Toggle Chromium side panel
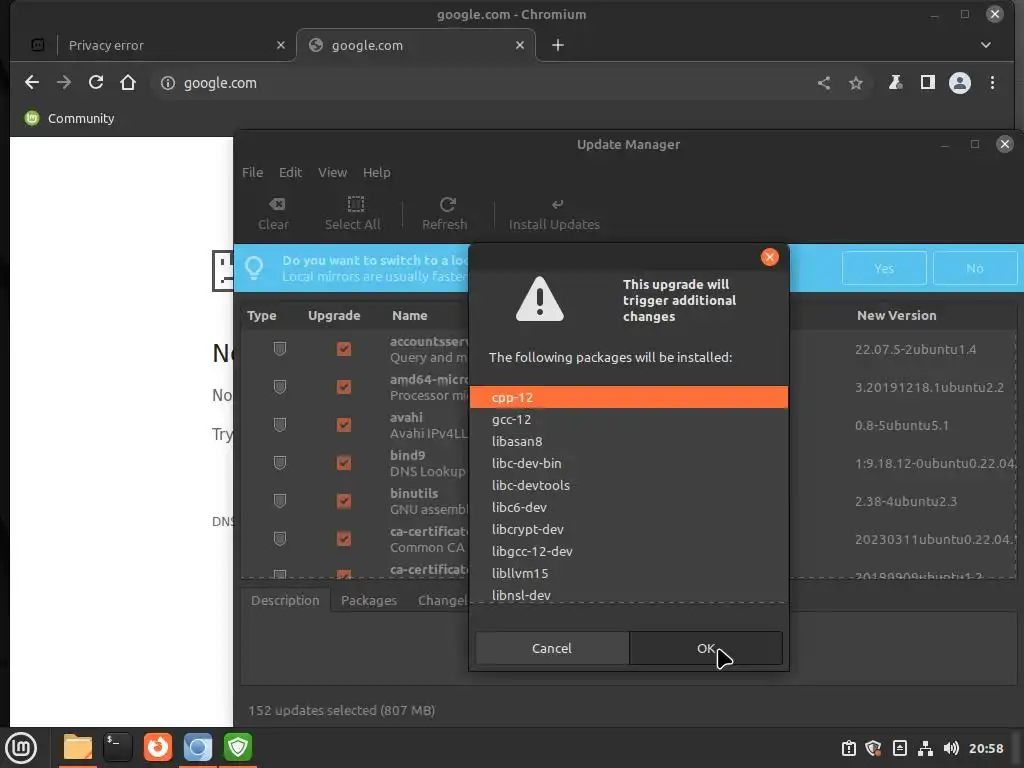The width and height of the screenshot is (1024, 768). [x=927, y=82]
